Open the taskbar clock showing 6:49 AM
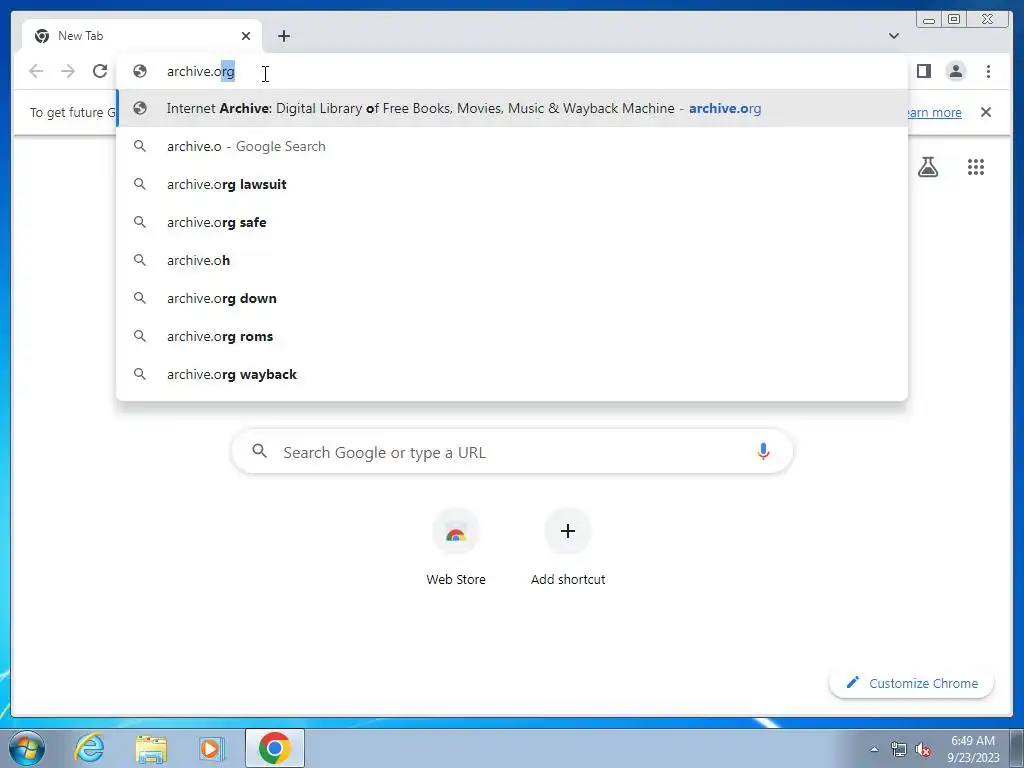Image resolution: width=1024 pixels, height=768 pixels. [x=973, y=749]
